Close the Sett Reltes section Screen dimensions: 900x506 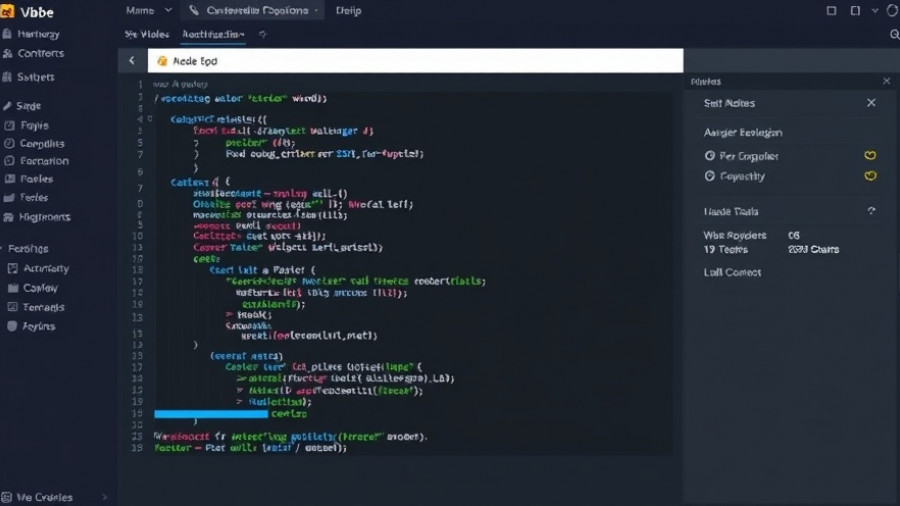point(871,103)
